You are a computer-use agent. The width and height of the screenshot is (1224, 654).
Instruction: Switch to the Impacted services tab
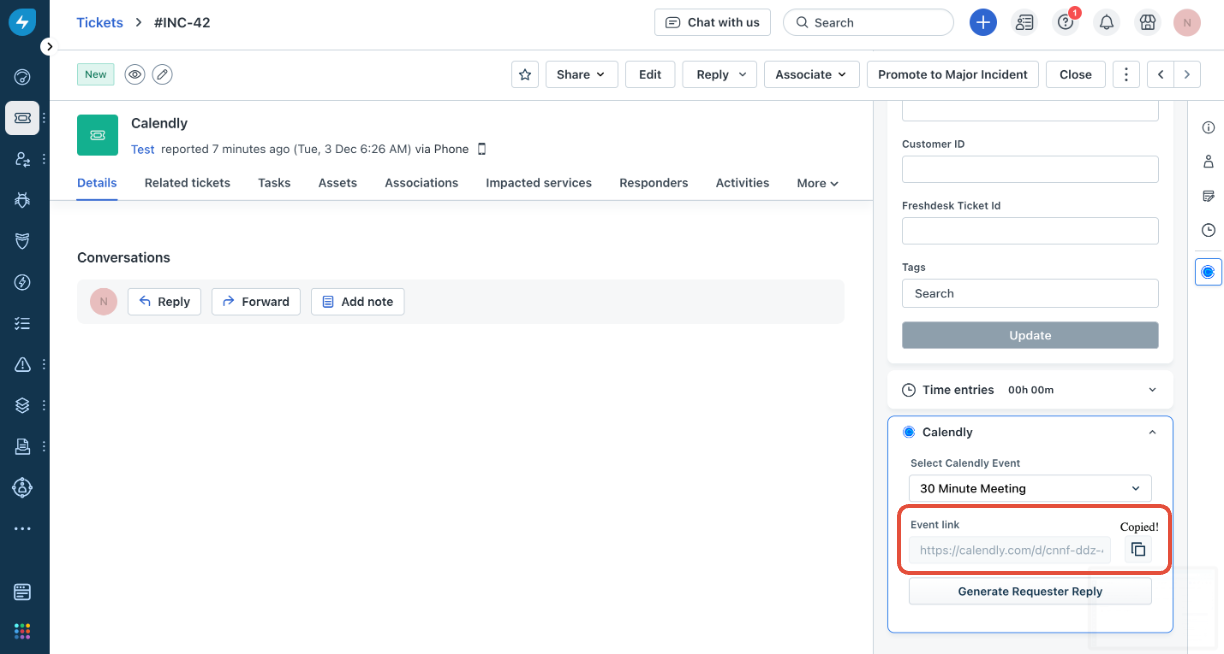coord(539,183)
